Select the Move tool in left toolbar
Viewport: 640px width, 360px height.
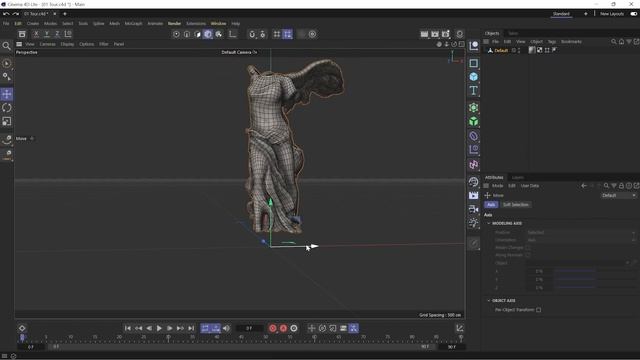click(7, 94)
